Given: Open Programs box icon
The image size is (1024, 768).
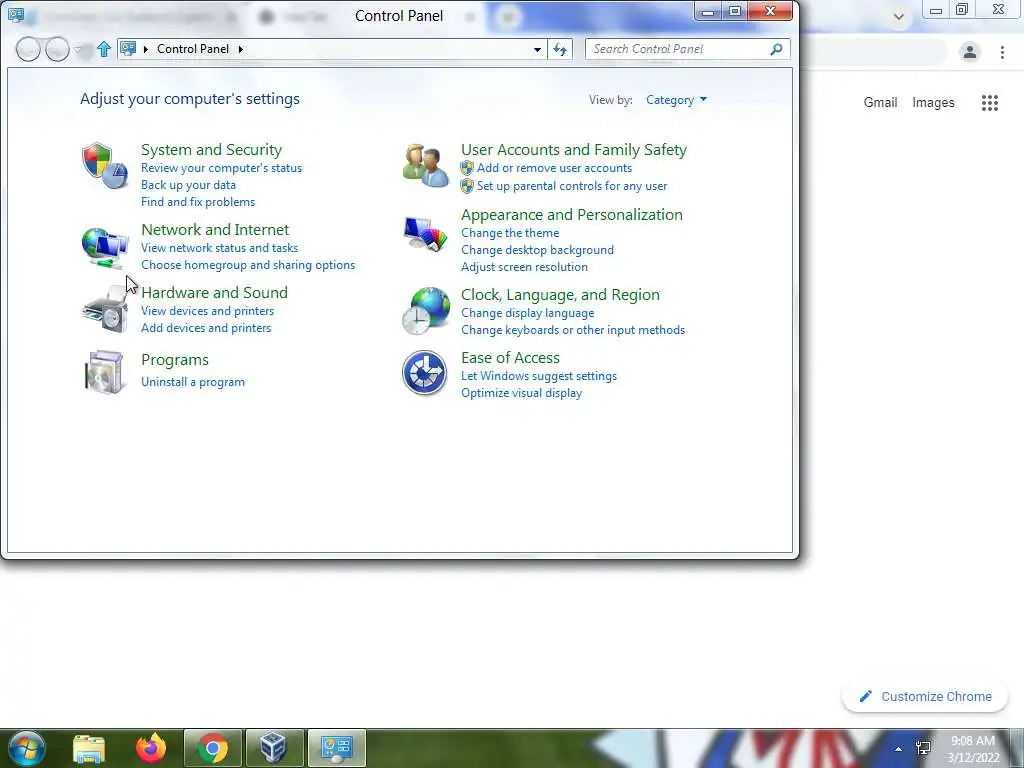Looking at the screenshot, I should pyautogui.click(x=104, y=372).
